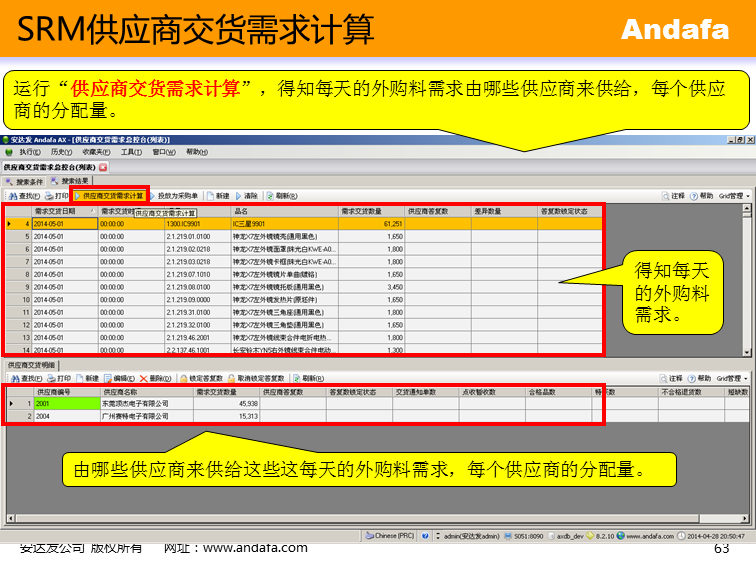The image size is (756, 567).
Task: Open the 收藏夹(F) menu
Action: tap(97, 152)
